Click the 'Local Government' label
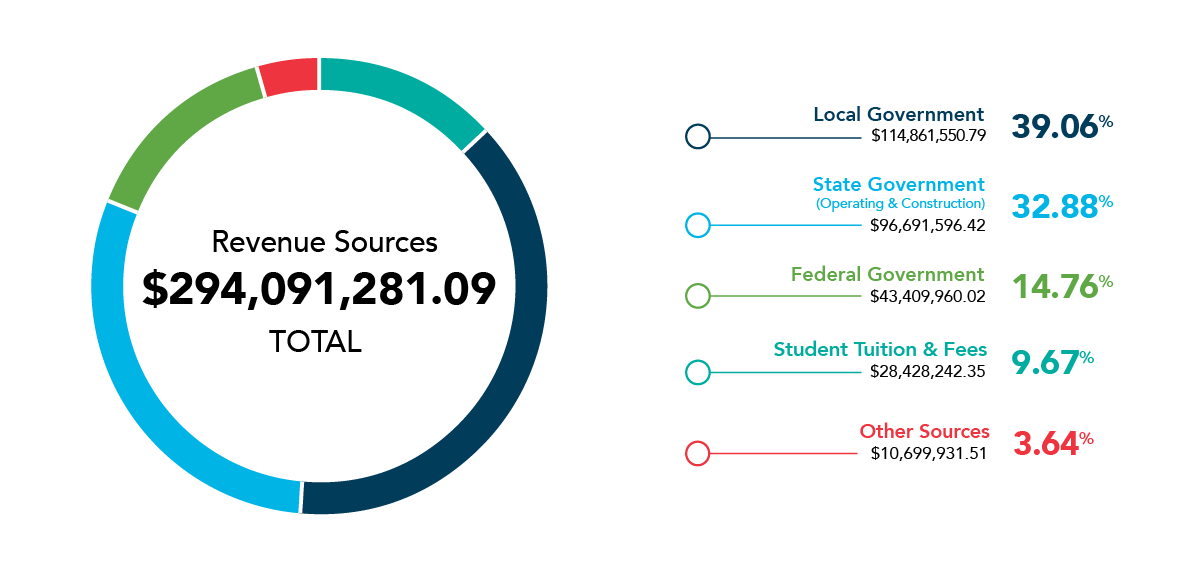This screenshot has height=571, width=1200. (x=899, y=115)
